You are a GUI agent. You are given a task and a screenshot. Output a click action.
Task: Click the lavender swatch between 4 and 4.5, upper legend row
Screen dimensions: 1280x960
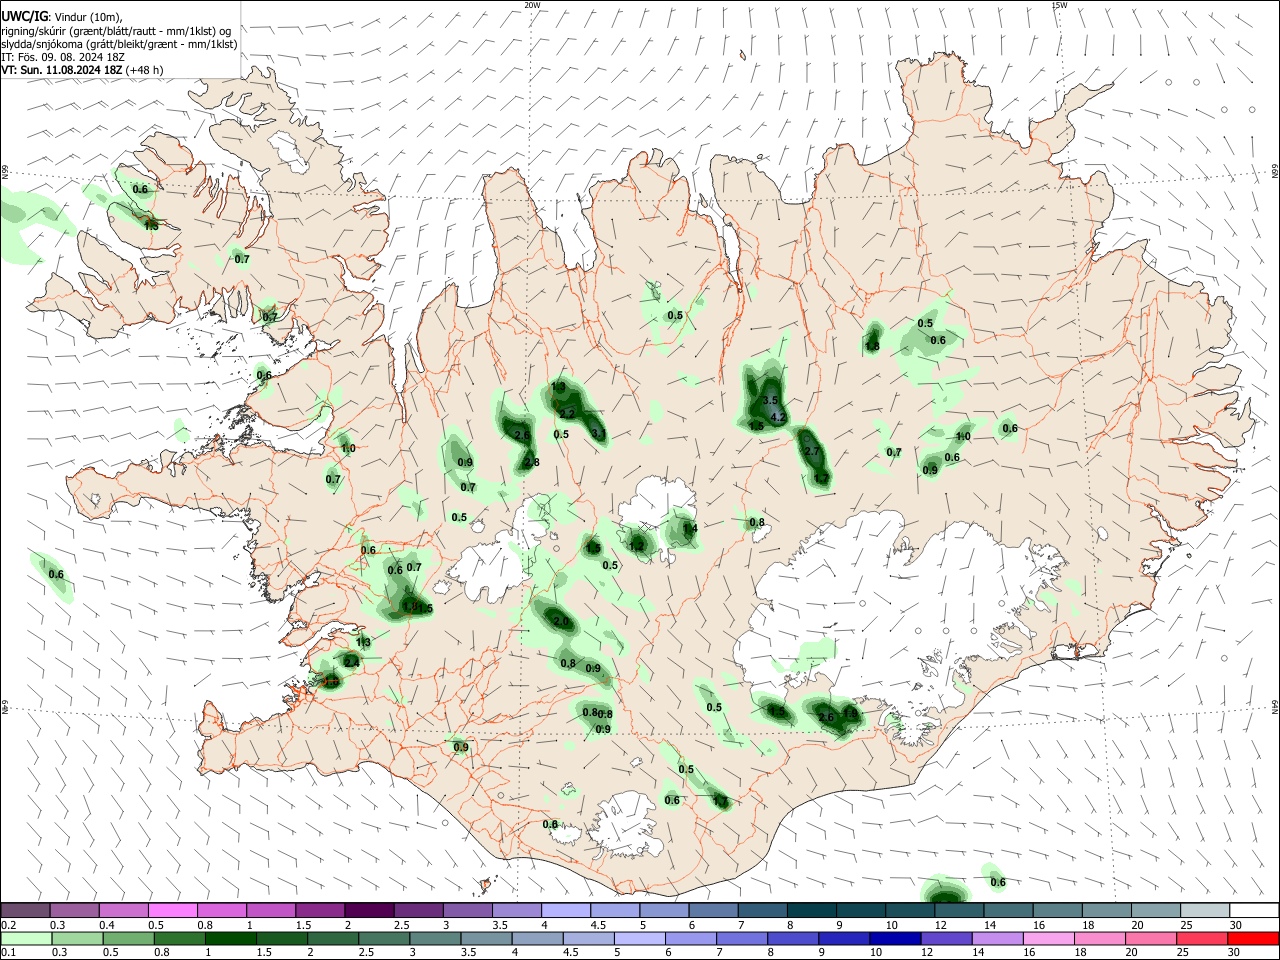pyautogui.click(x=566, y=911)
